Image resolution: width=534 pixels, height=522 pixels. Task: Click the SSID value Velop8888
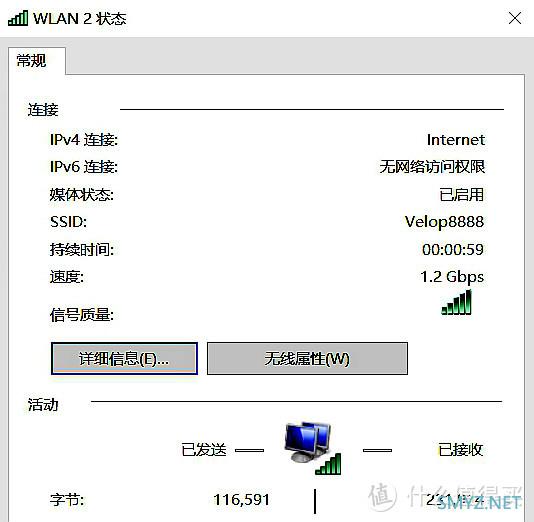(444, 222)
